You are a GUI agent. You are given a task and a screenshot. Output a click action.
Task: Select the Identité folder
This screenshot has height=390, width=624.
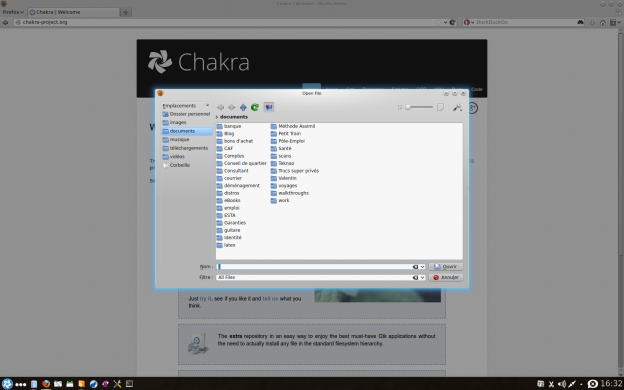229,238
